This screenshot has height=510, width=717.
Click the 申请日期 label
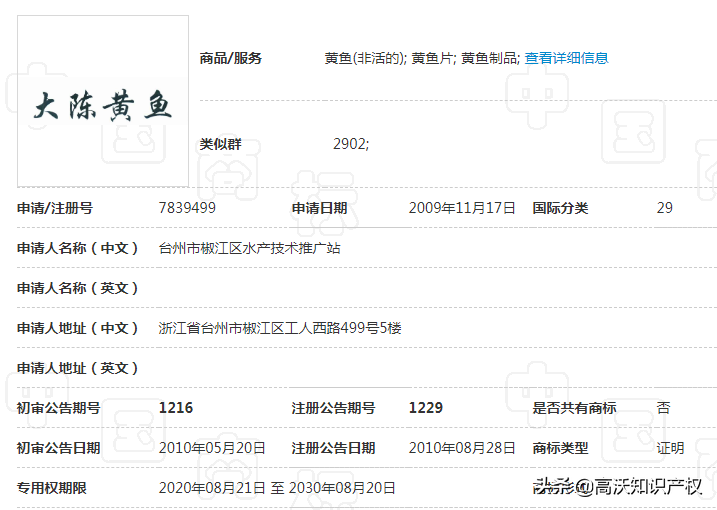coord(319,208)
